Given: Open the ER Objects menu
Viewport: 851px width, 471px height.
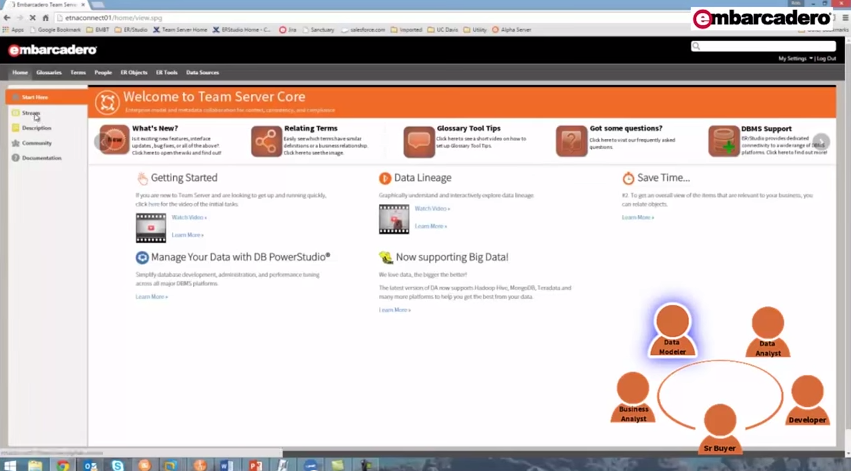Looking at the screenshot, I should 134,72.
